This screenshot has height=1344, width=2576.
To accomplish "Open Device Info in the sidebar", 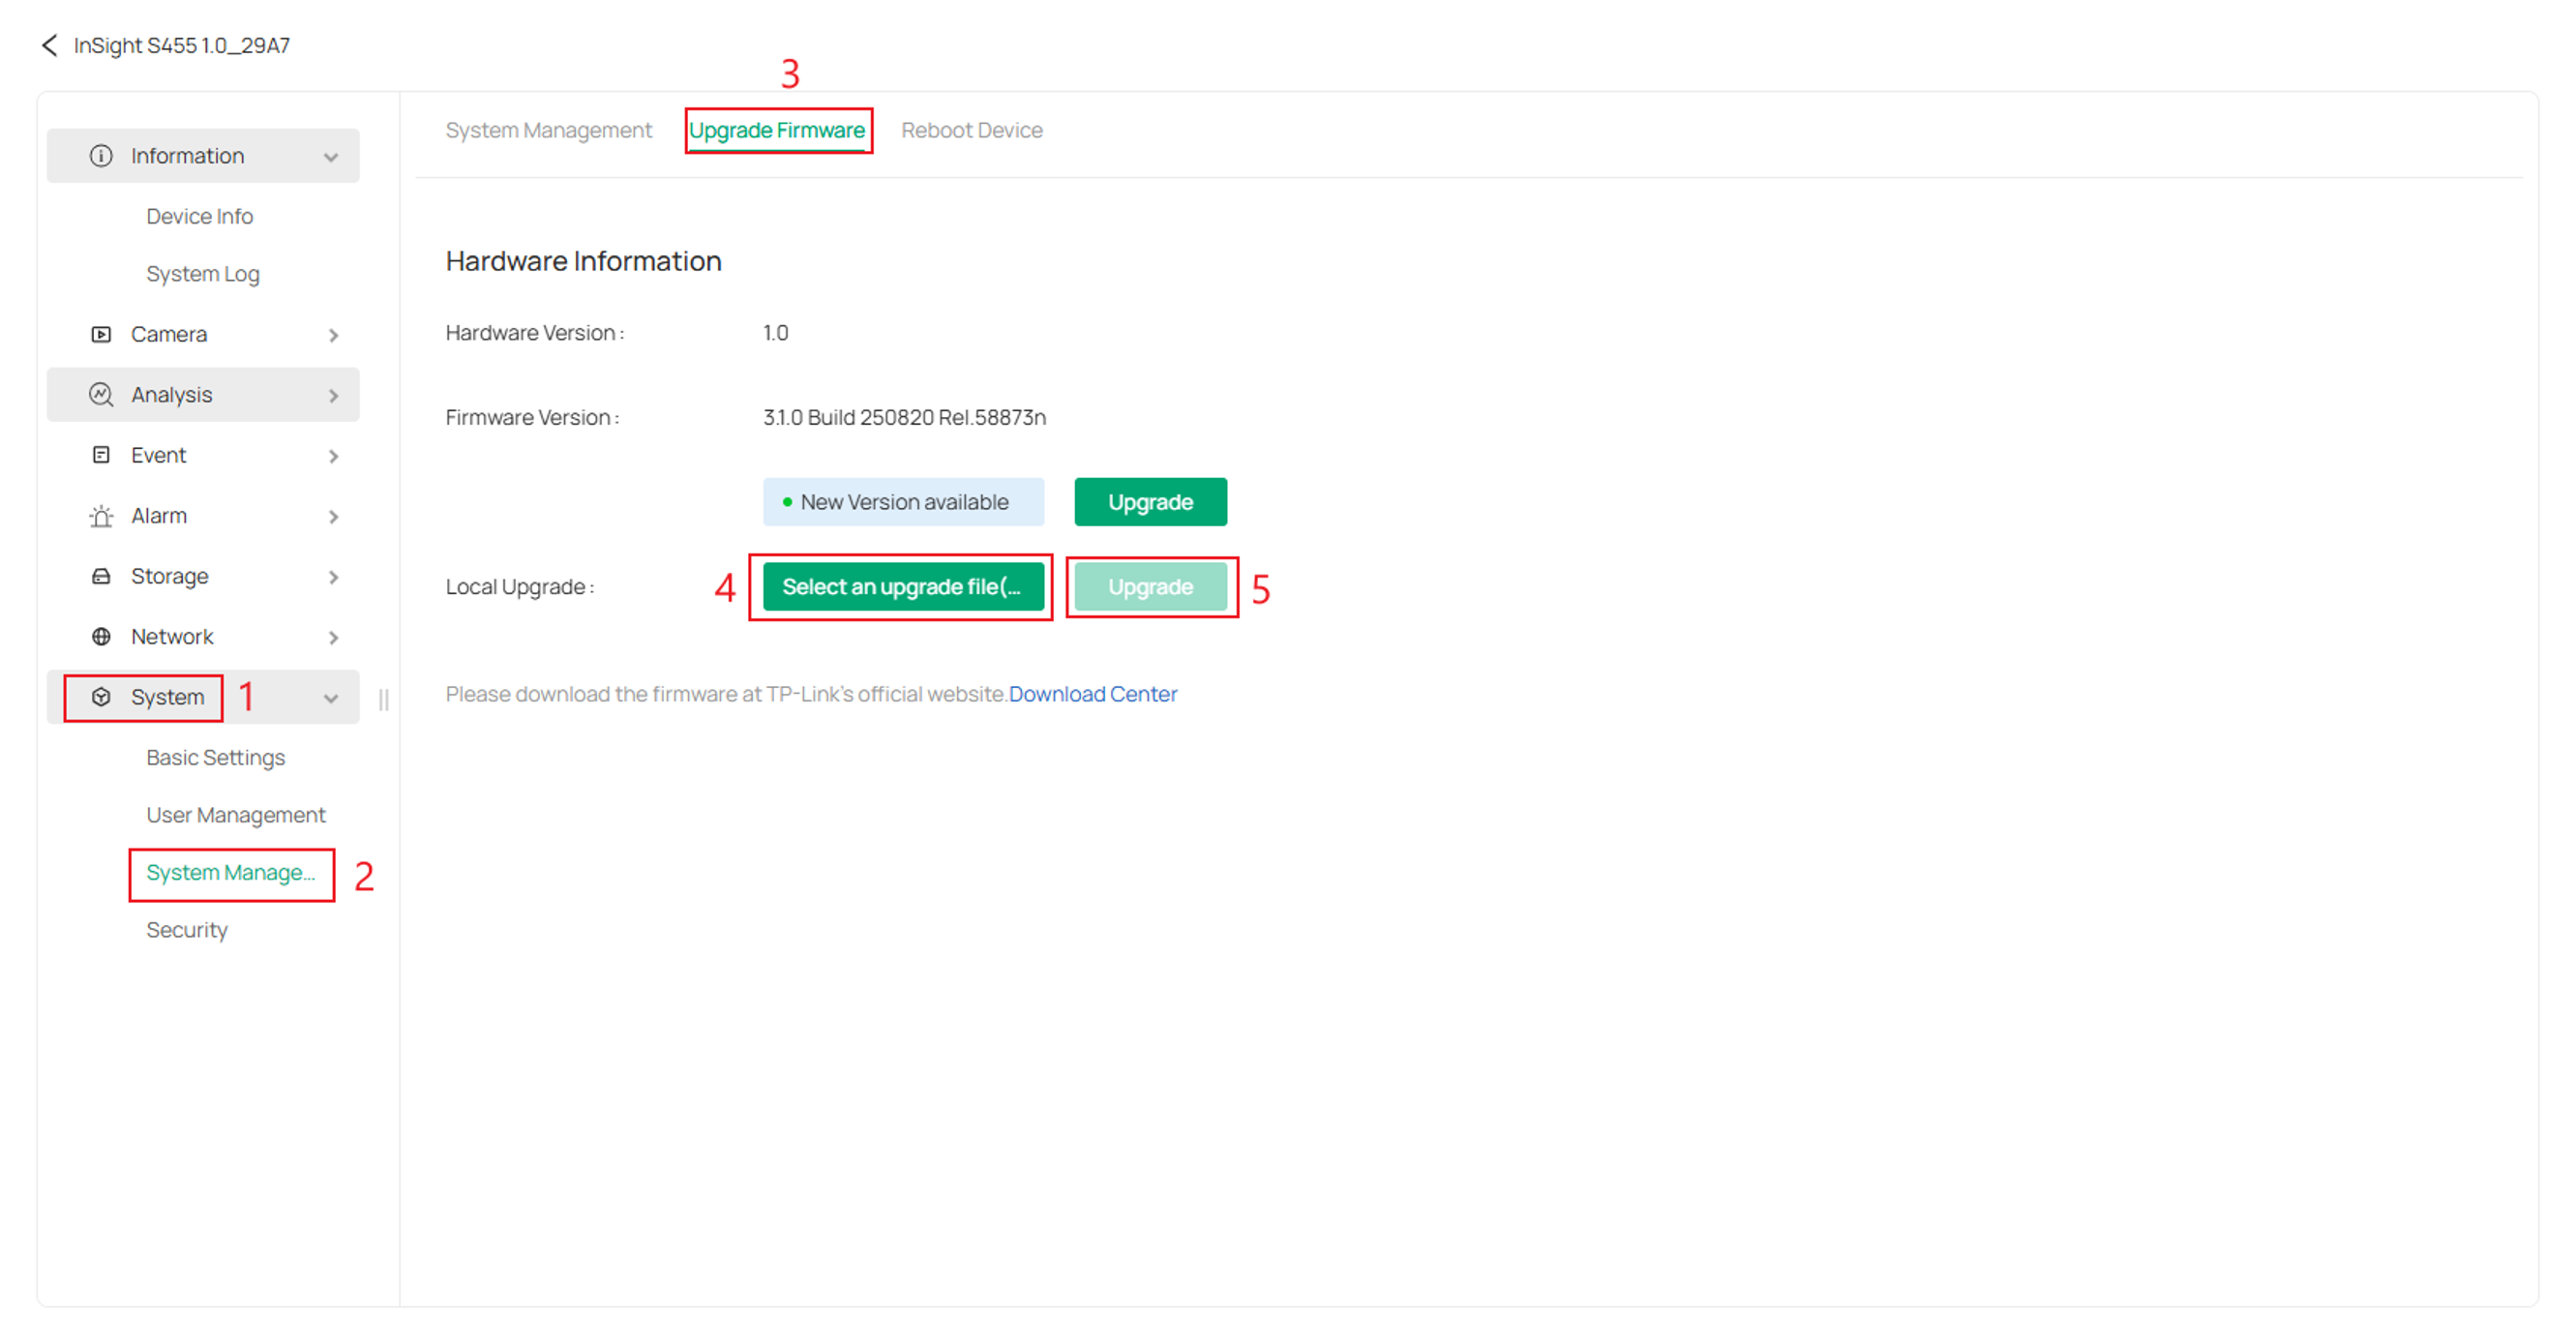I will point(200,216).
